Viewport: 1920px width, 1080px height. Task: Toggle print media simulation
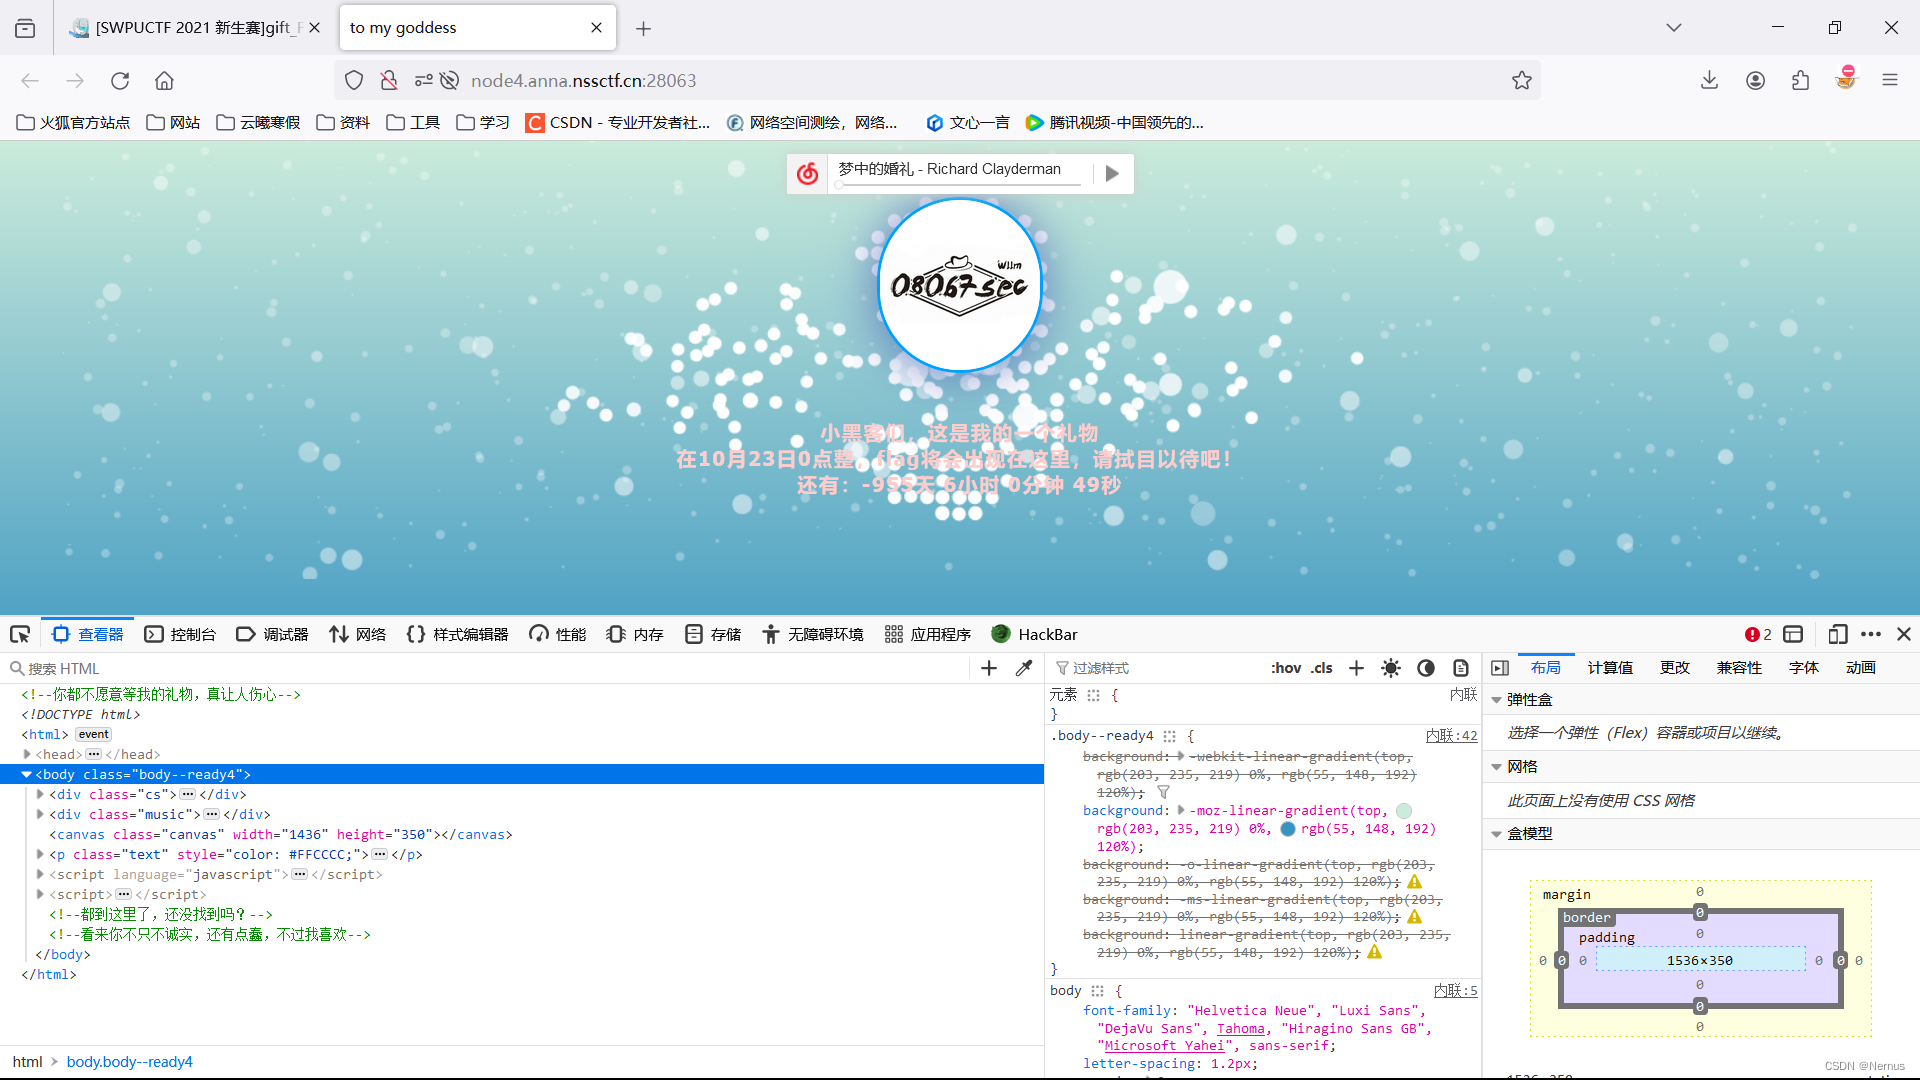[x=1461, y=667]
